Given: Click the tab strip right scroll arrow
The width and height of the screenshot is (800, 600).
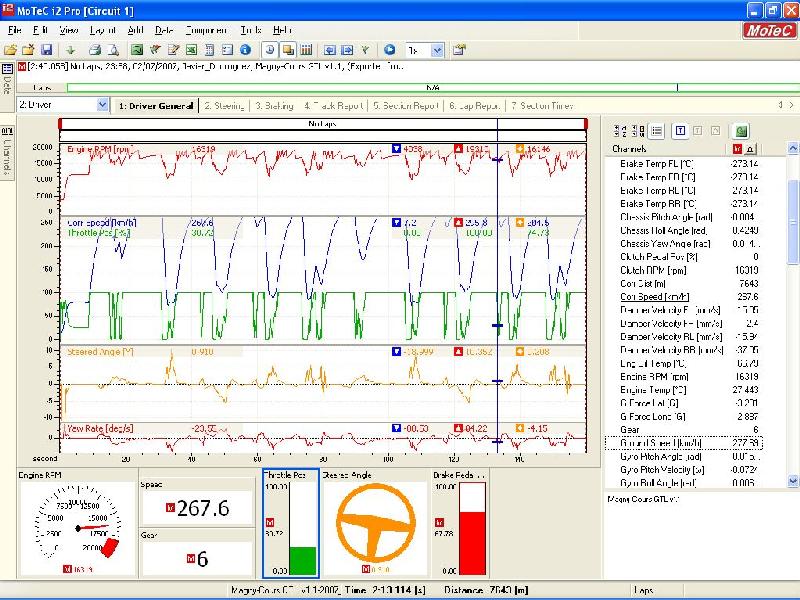Looking at the screenshot, I should (791, 105).
